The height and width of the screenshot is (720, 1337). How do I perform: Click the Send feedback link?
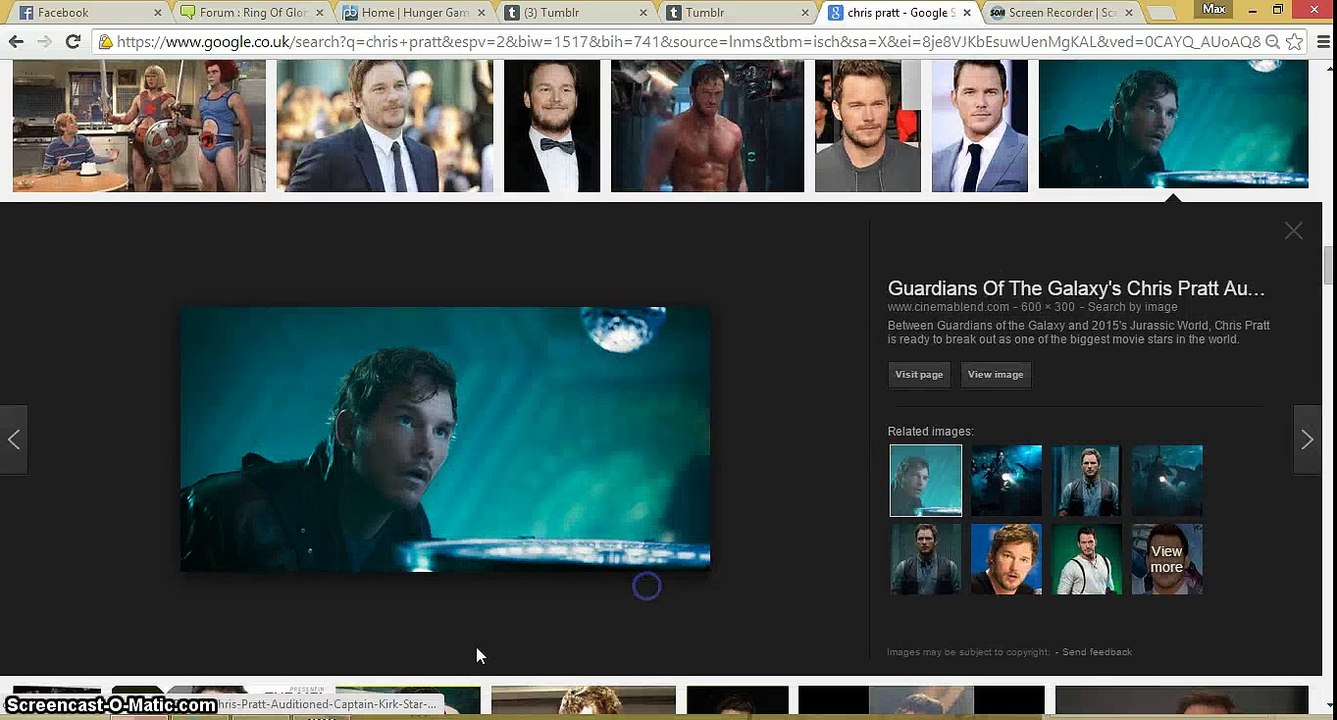1097,652
